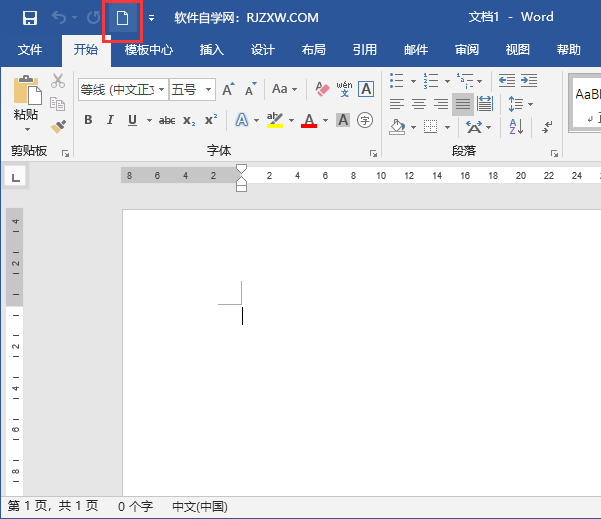This screenshot has width=601, height=519.
Task: Toggle strikethrough abc formatting
Action: (167, 120)
